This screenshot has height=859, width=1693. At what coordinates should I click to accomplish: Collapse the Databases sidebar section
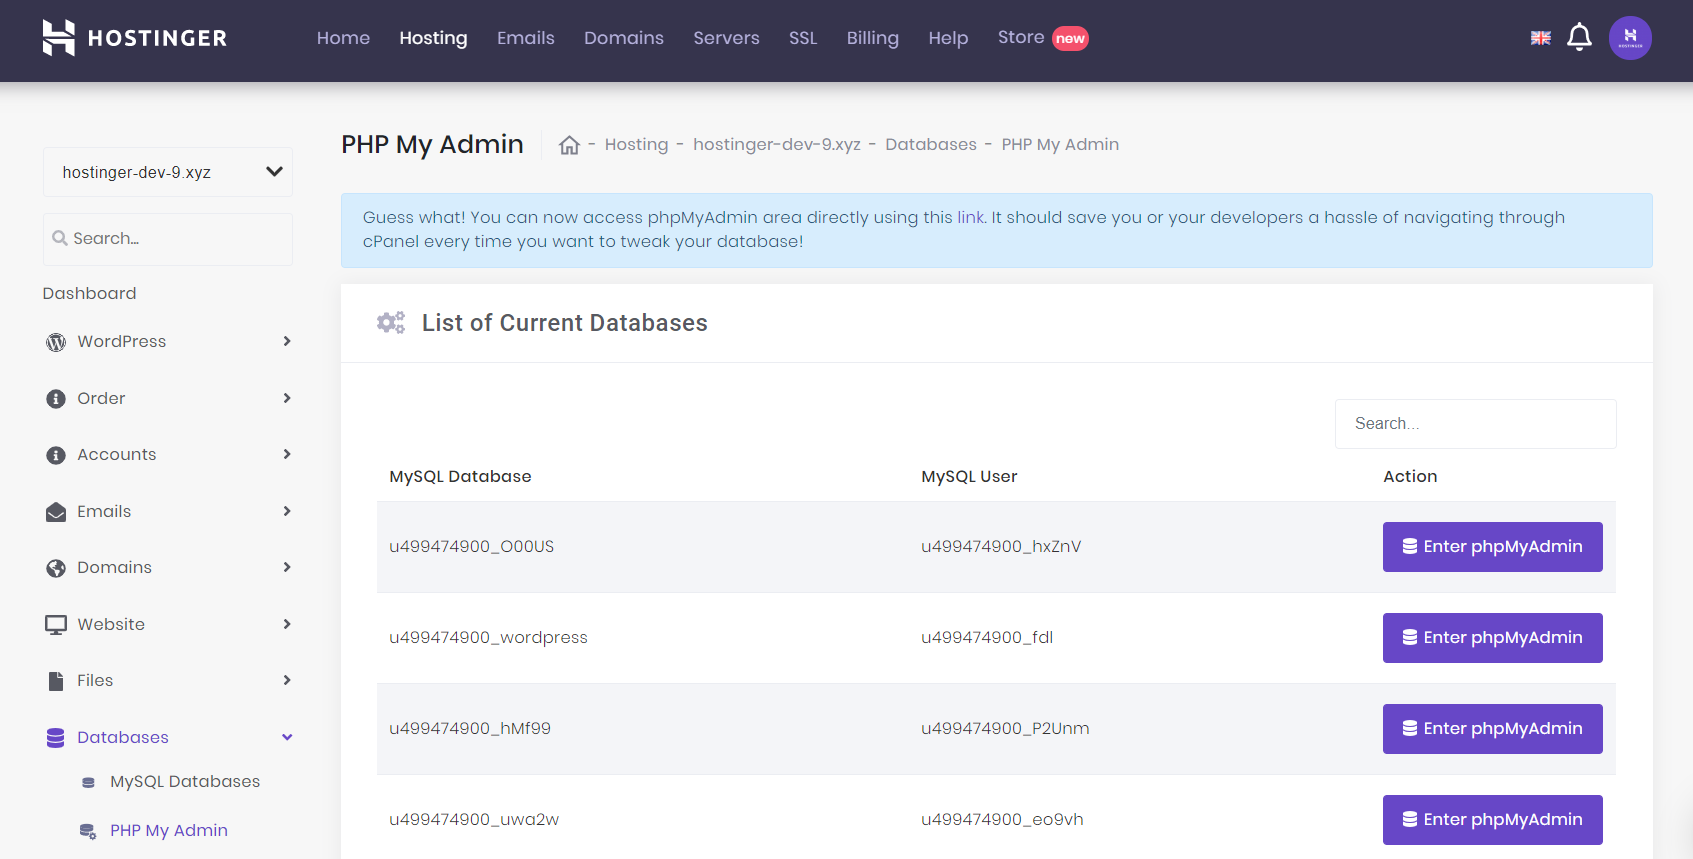point(287,737)
